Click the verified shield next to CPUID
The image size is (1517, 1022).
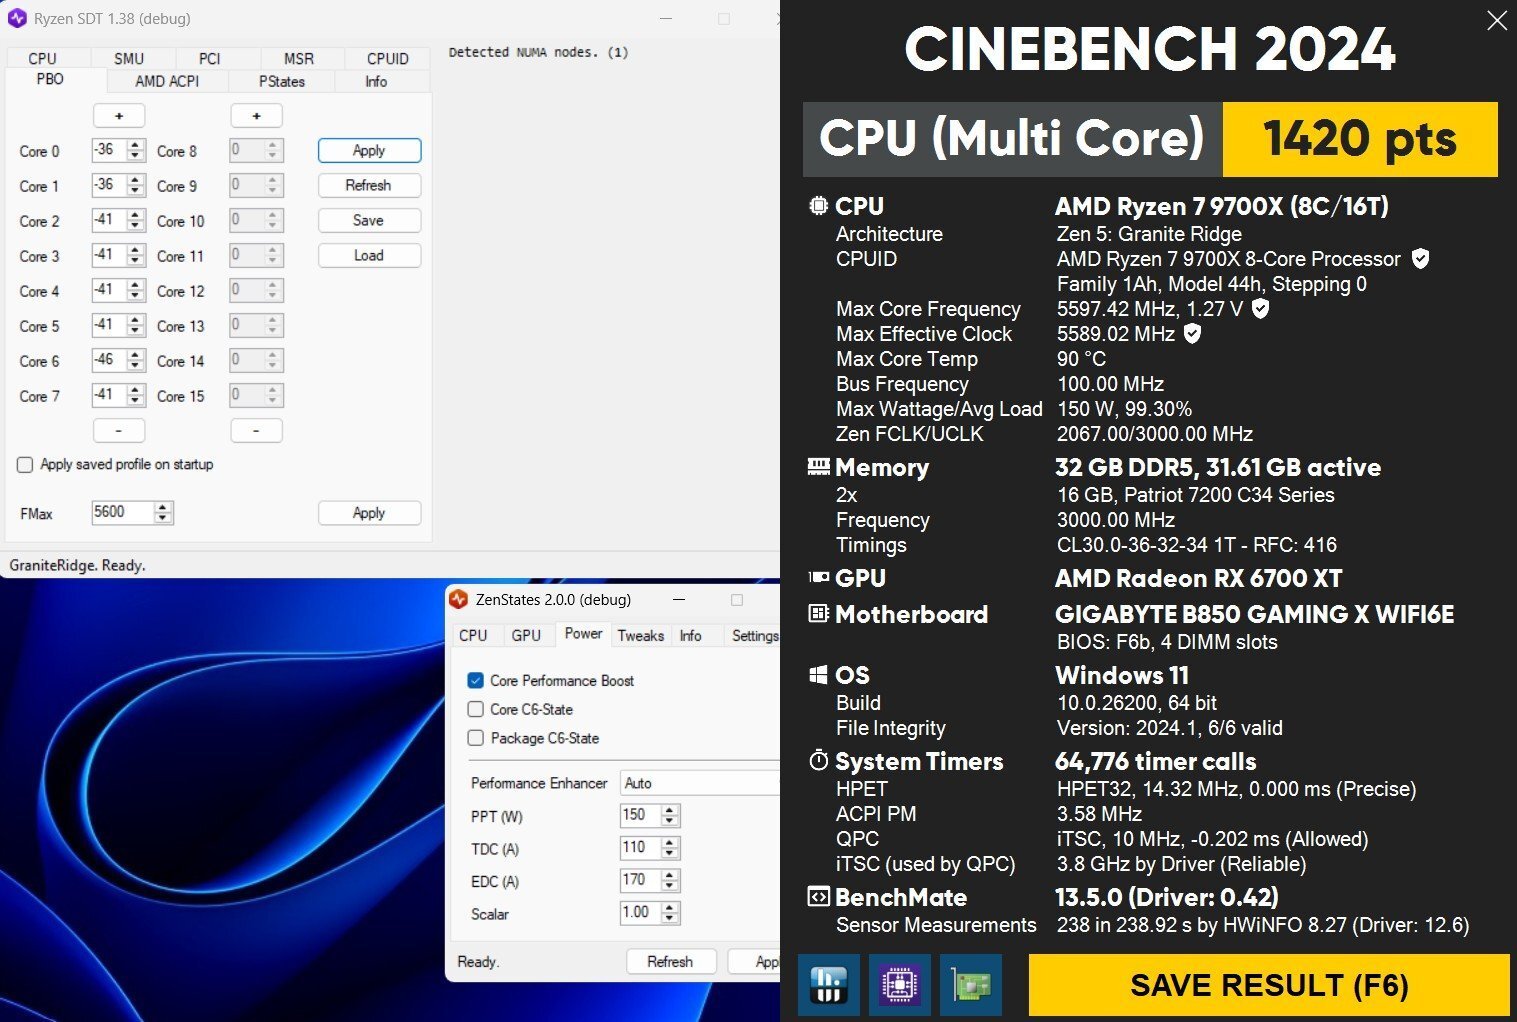tap(1420, 259)
